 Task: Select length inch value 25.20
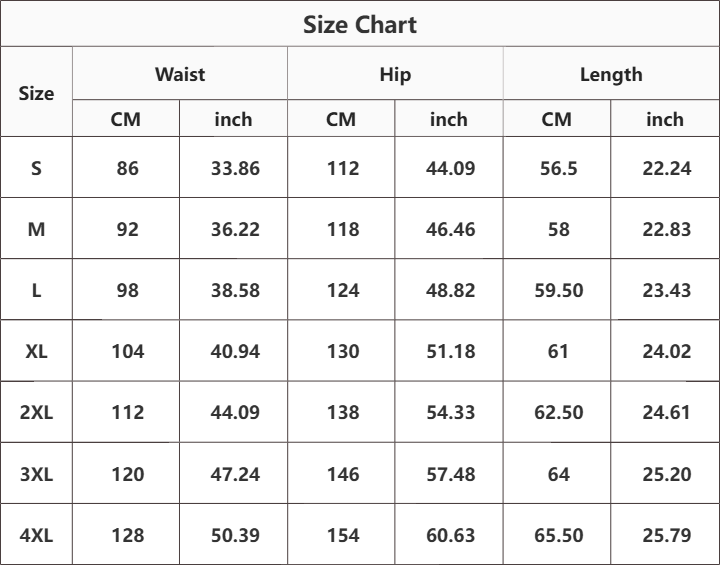click(x=666, y=474)
